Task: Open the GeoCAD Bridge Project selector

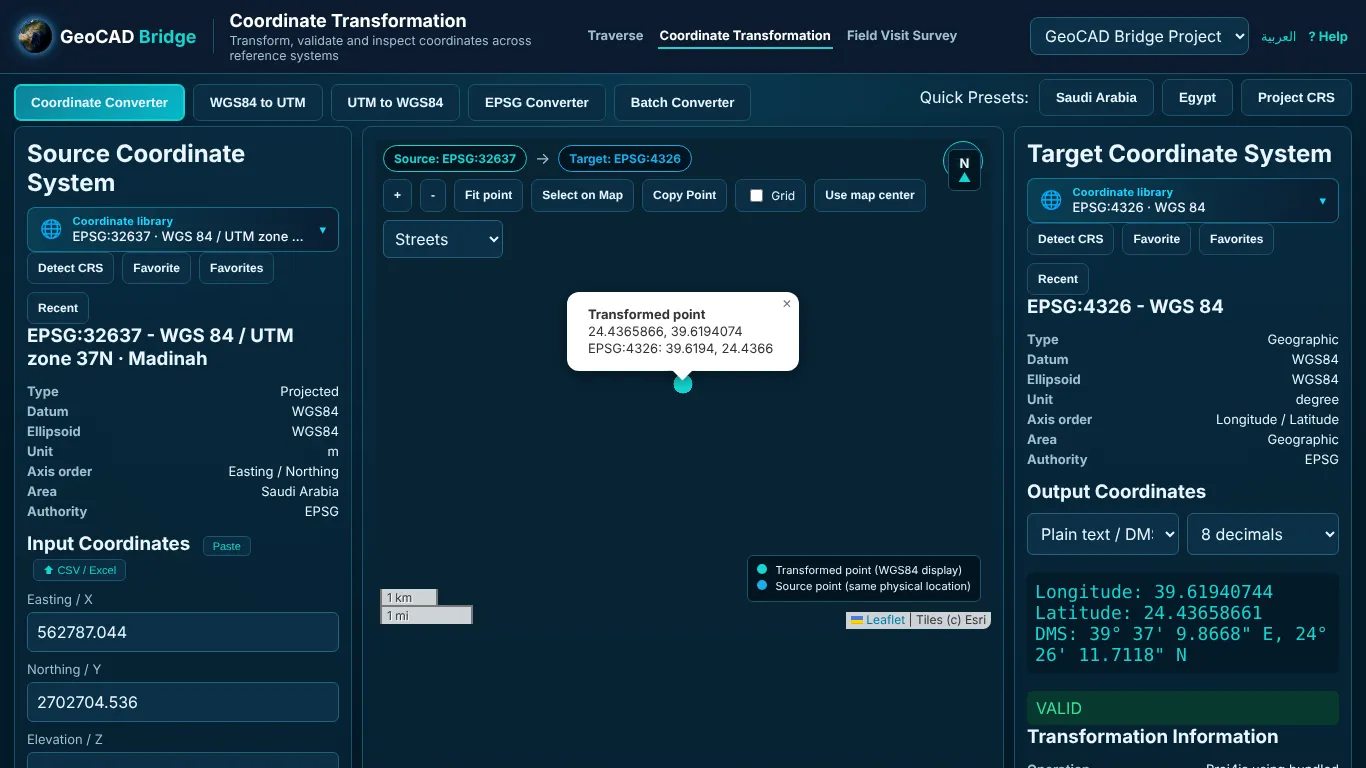Action: click(x=1139, y=36)
